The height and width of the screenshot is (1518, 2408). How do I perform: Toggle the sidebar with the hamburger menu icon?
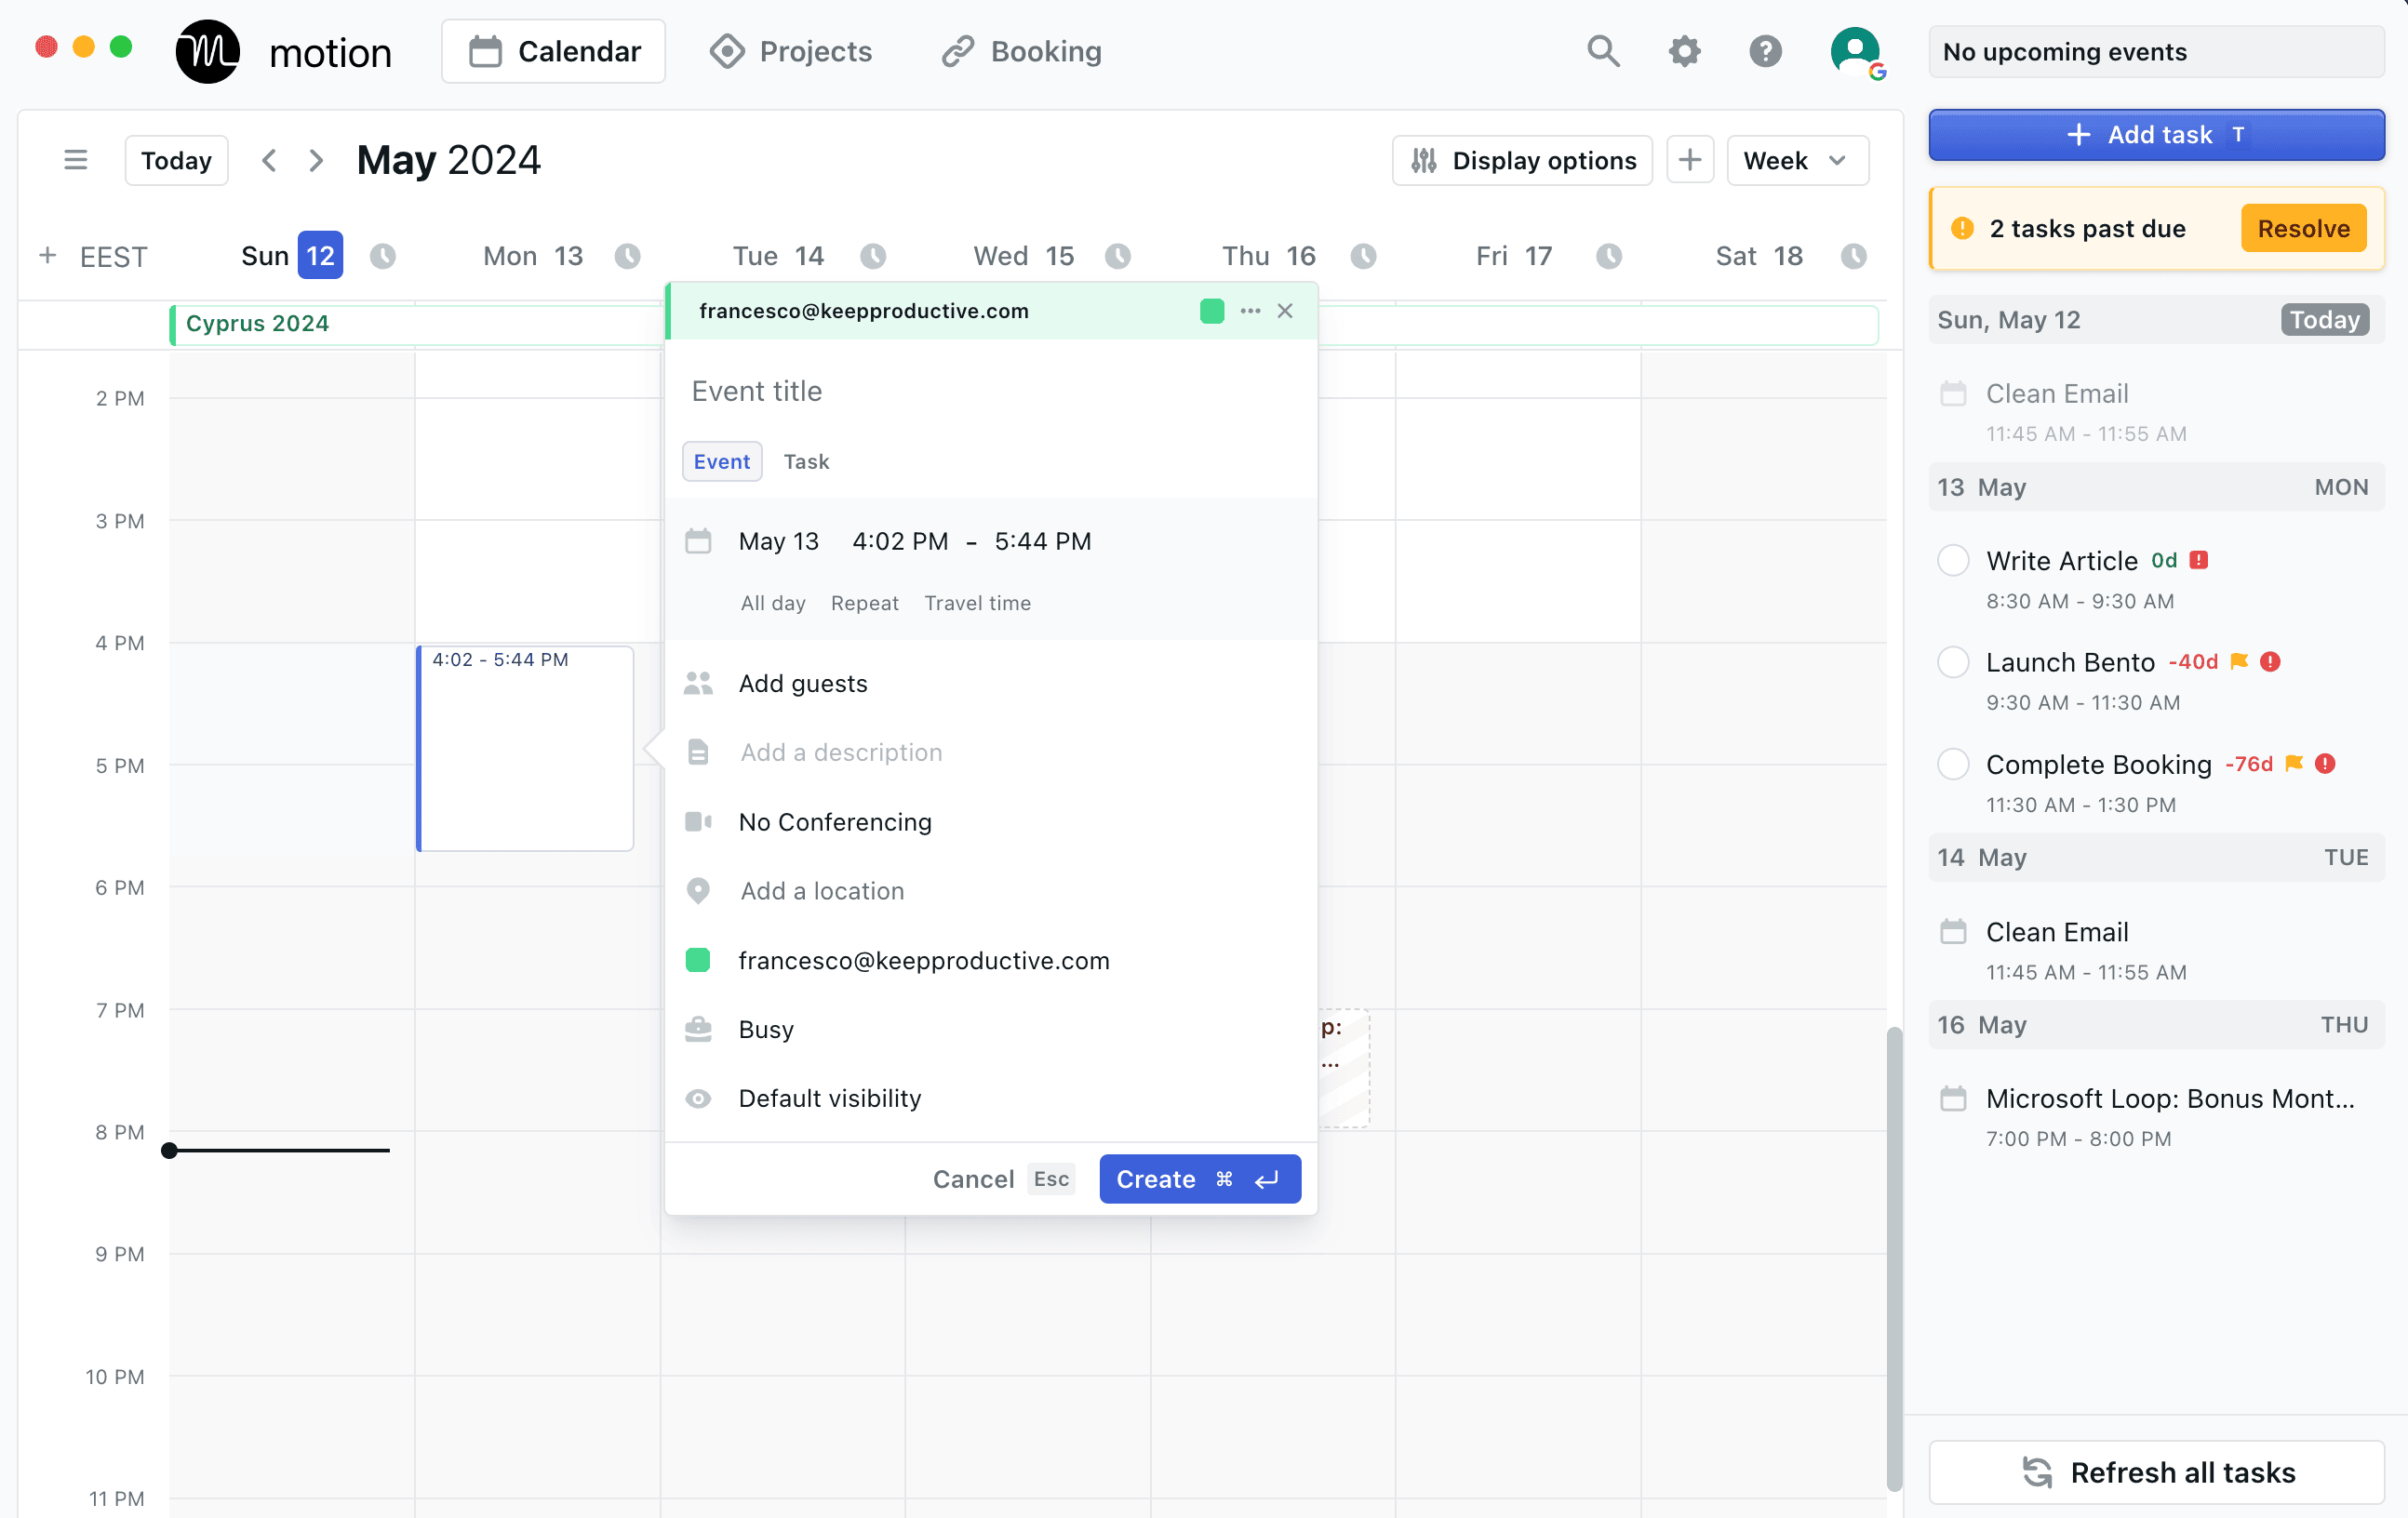click(76, 160)
